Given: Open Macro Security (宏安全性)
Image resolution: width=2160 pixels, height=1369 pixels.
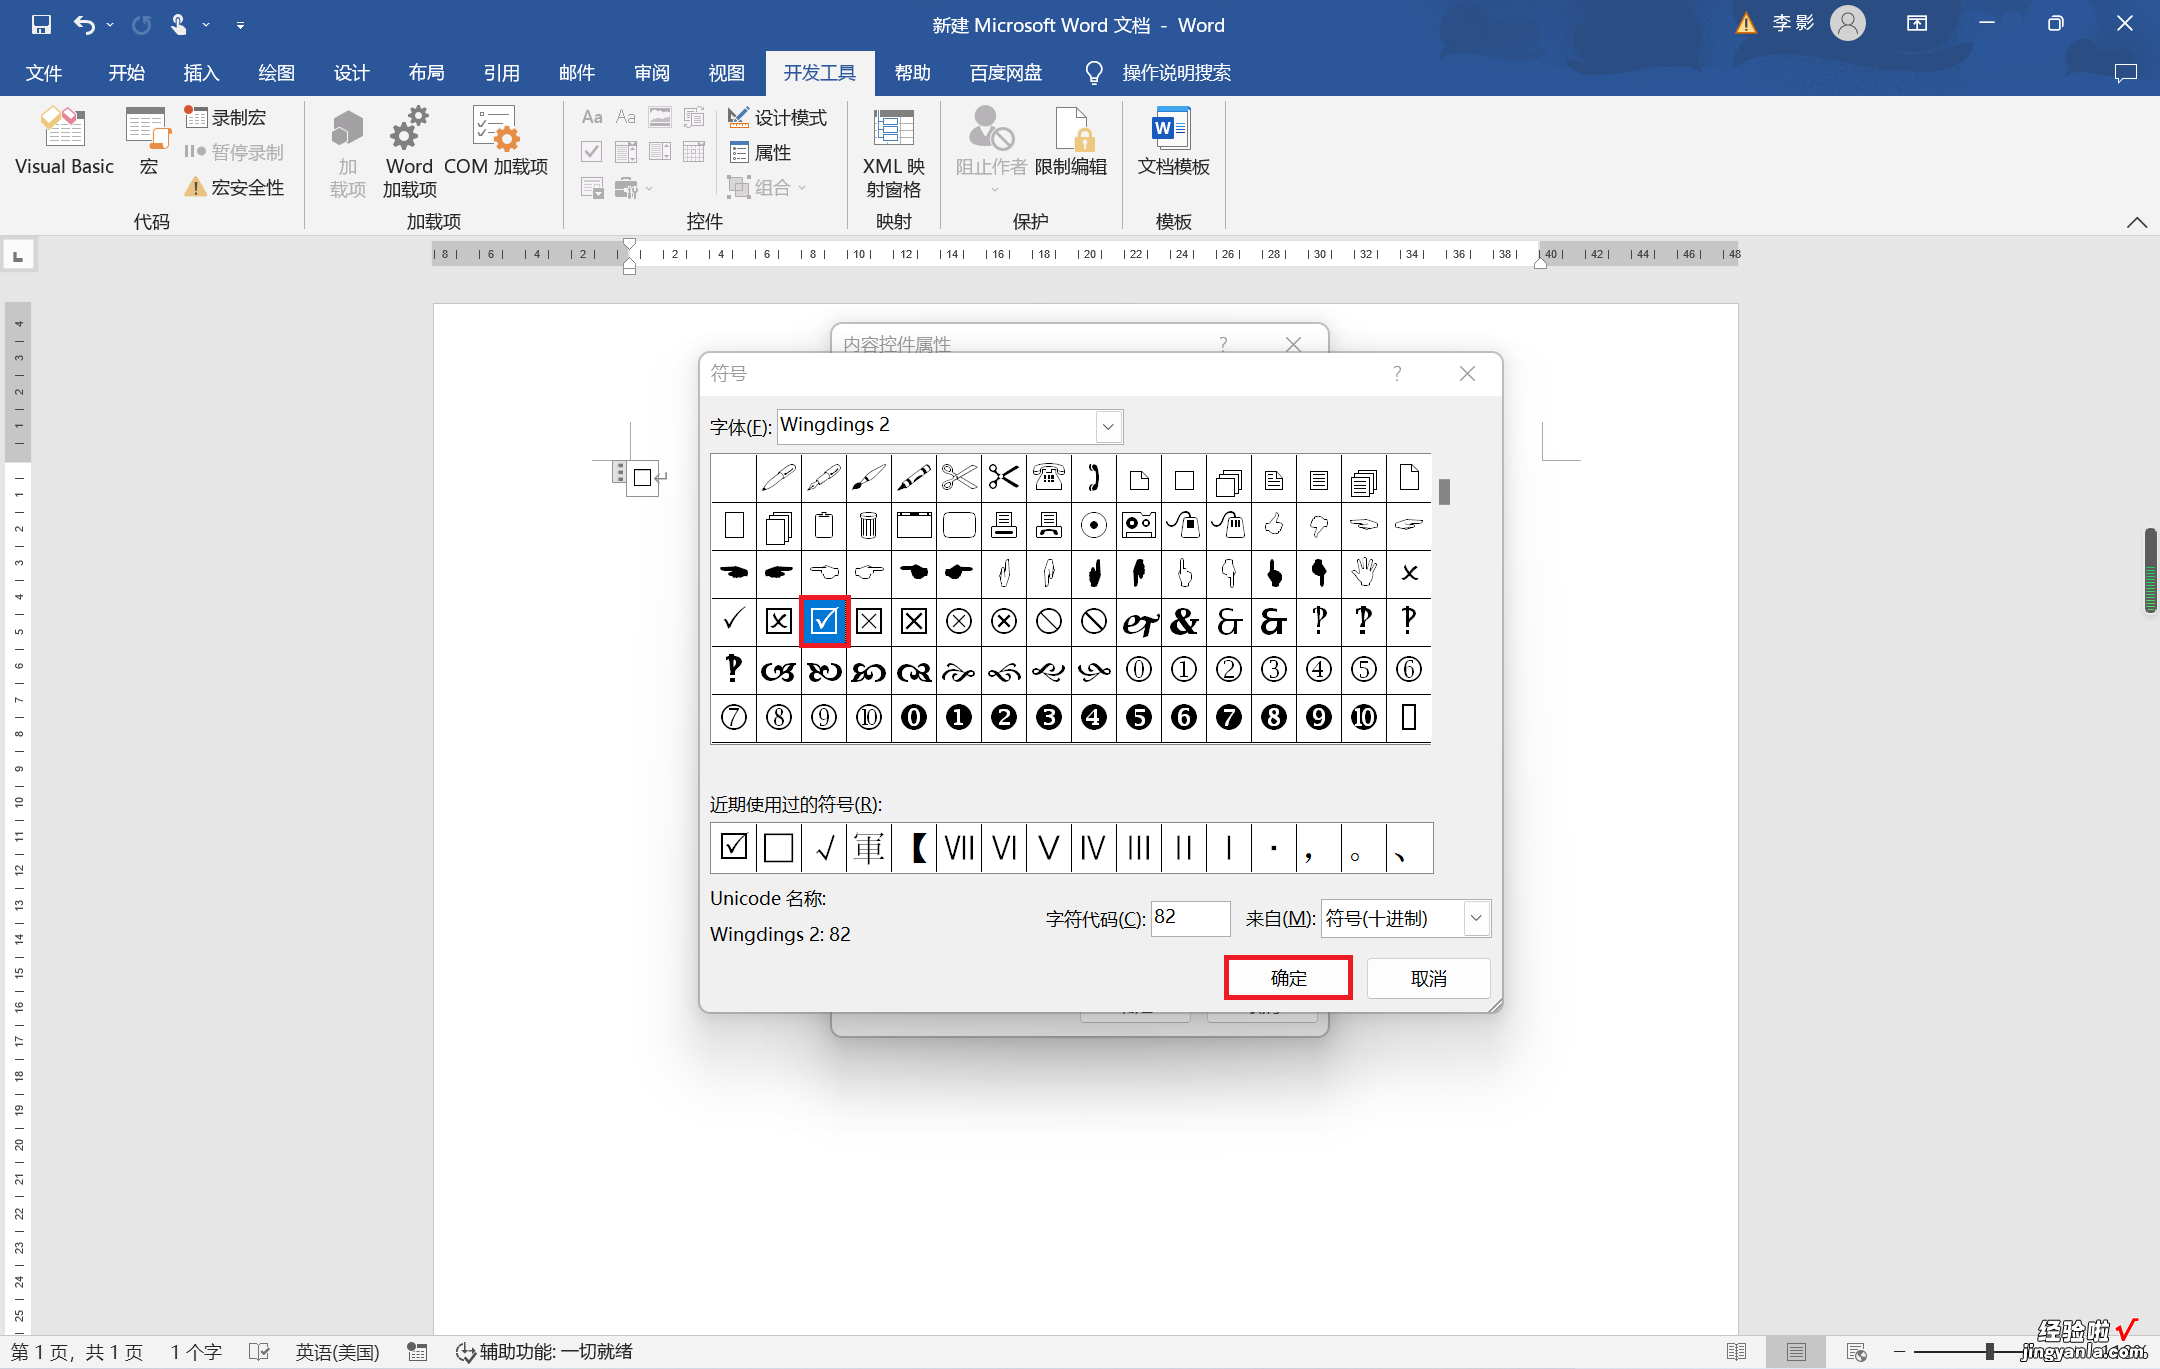Looking at the screenshot, I should 236,187.
